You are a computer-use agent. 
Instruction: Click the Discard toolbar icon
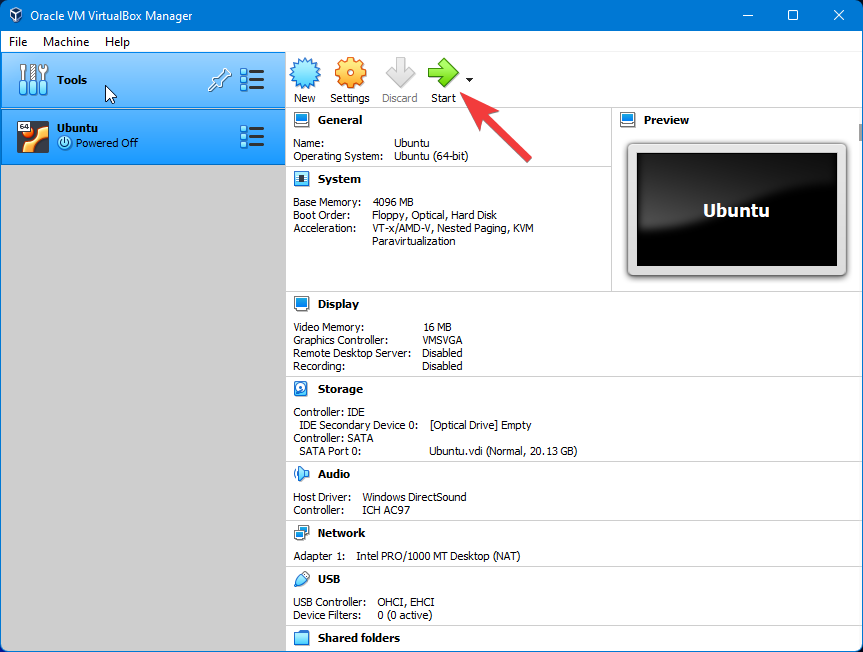pyautogui.click(x=399, y=74)
